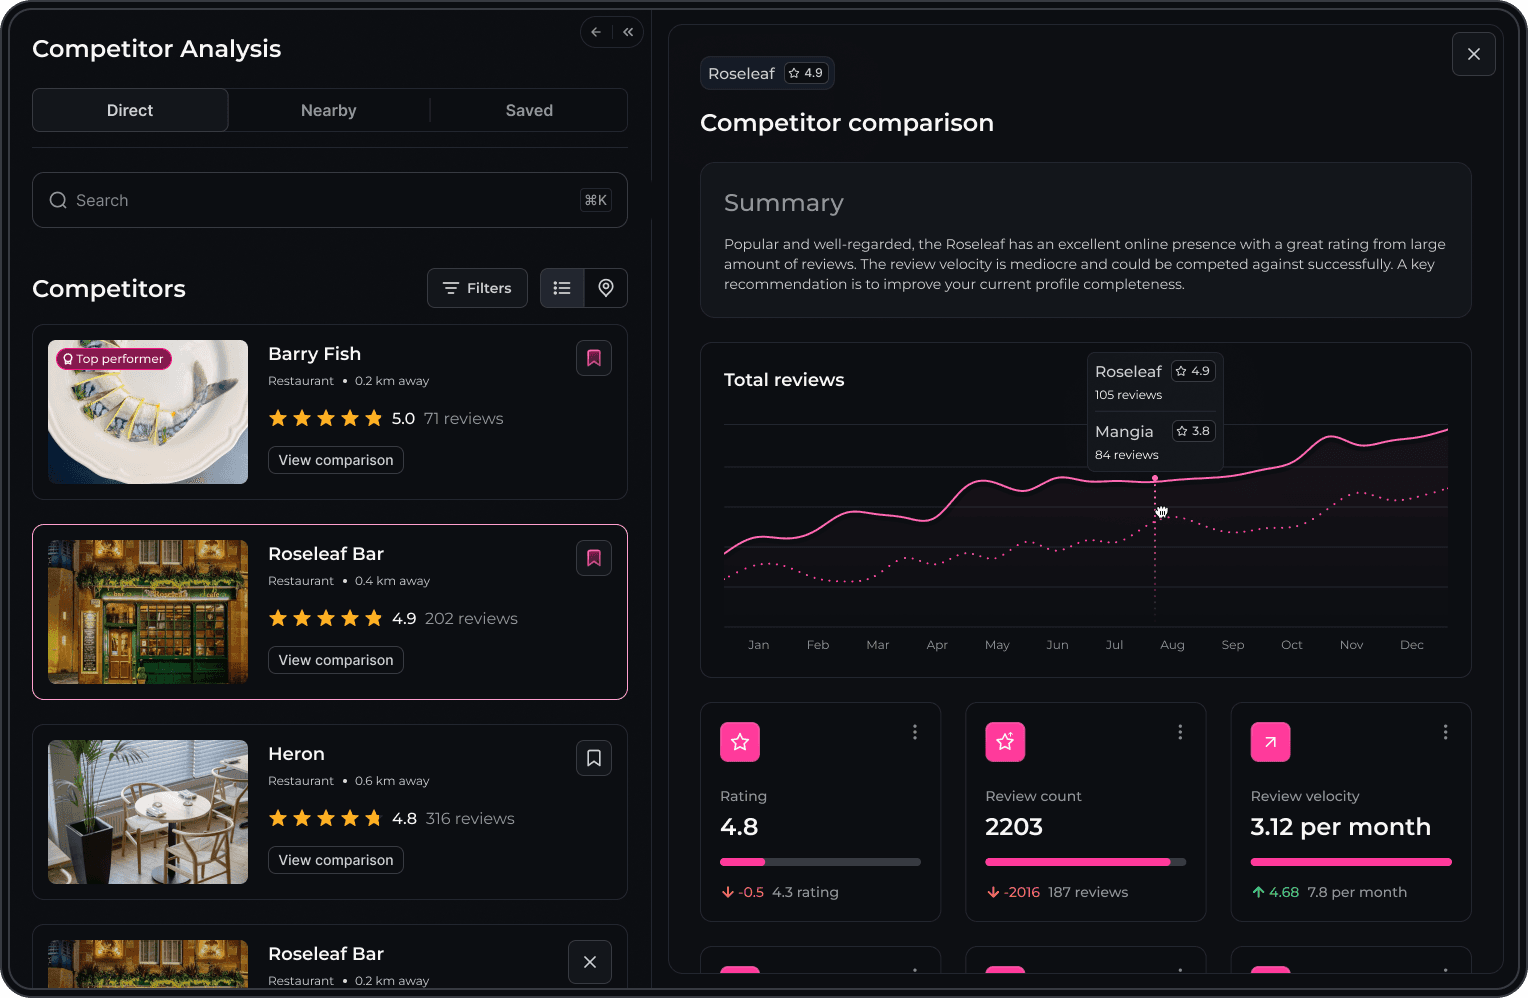Viewport: 1528px width, 998px height.
Task: Open the Roseleaf Bar storefront photo at 0.4 km
Action: tap(148, 612)
